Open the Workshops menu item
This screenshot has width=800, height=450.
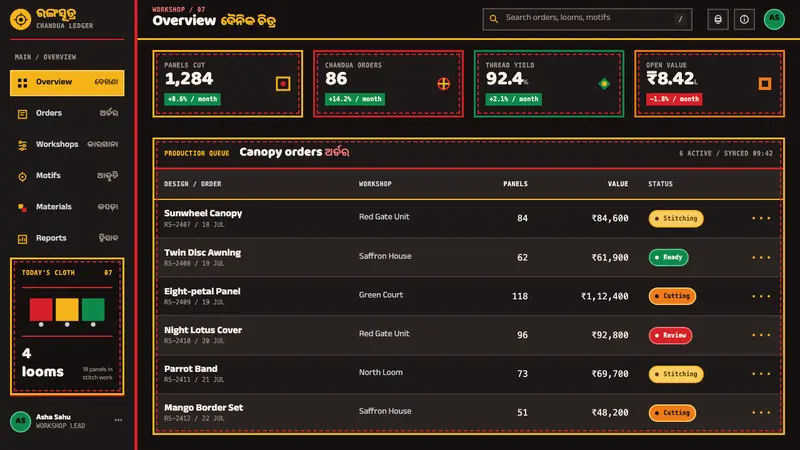pyautogui.click(x=67, y=145)
